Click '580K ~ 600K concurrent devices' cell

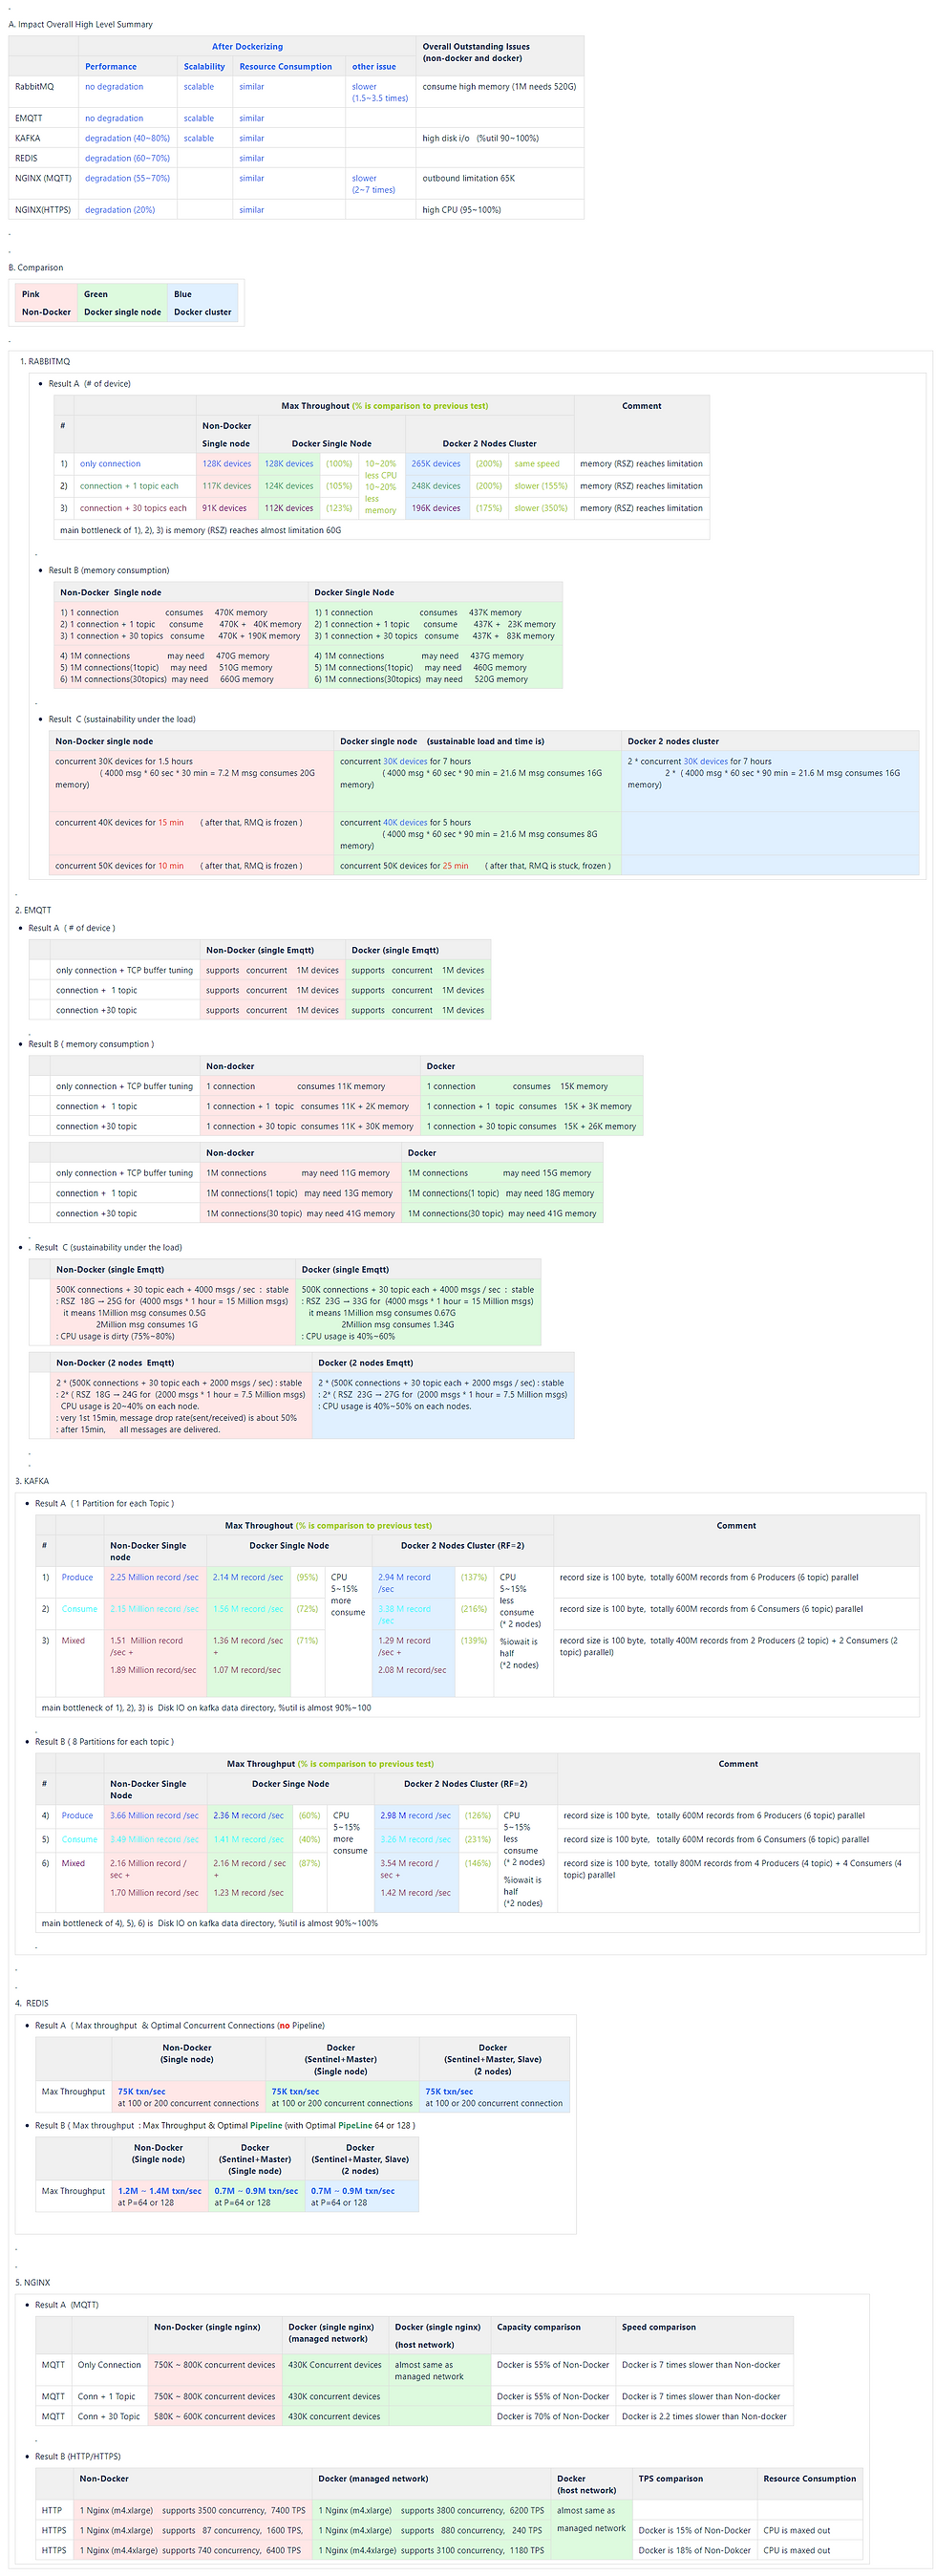[x=214, y=2417]
